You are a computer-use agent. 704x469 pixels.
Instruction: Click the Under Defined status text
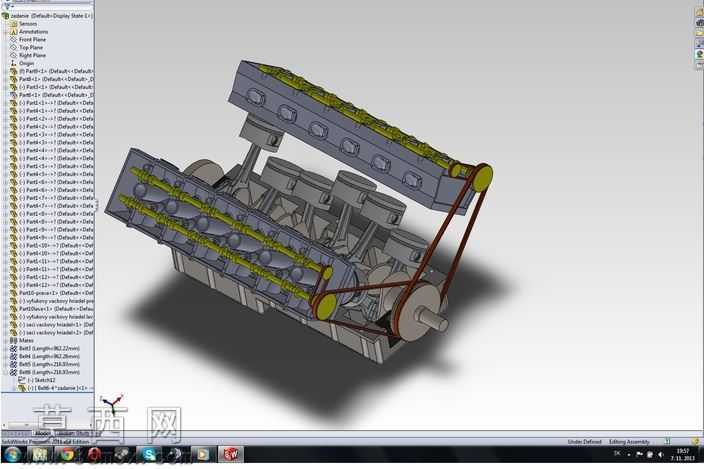point(584,442)
